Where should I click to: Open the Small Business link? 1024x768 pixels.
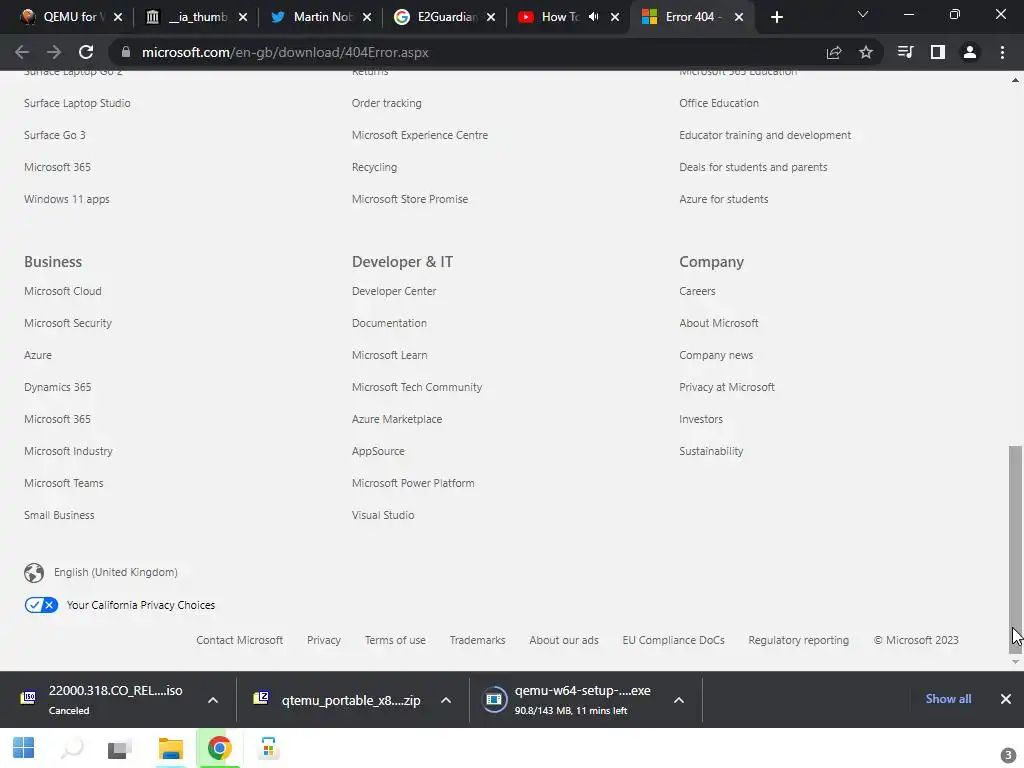tap(59, 515)
